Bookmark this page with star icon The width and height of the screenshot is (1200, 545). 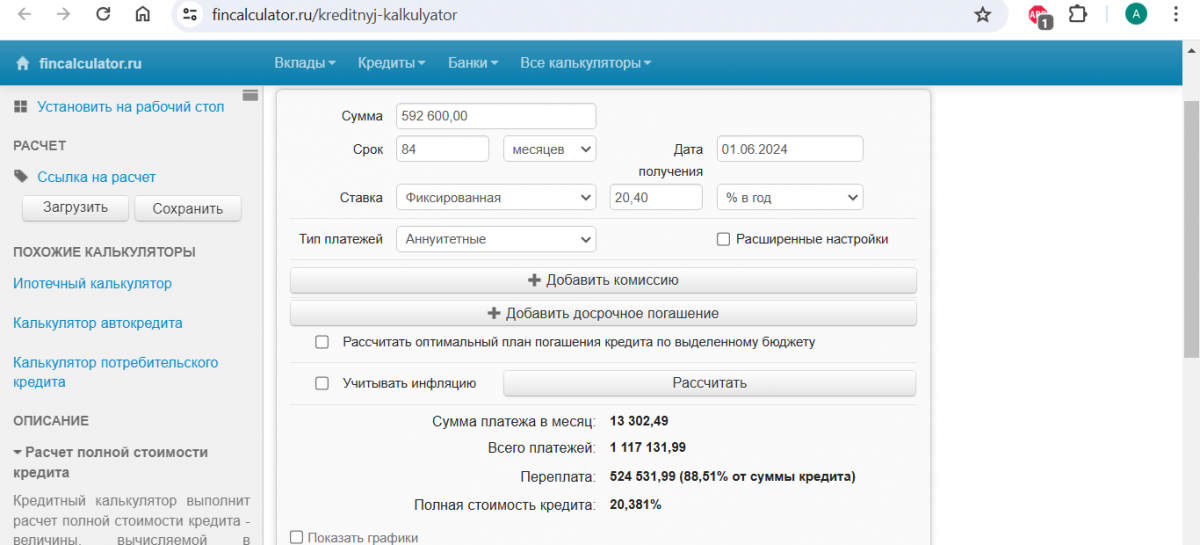(983, 15)
